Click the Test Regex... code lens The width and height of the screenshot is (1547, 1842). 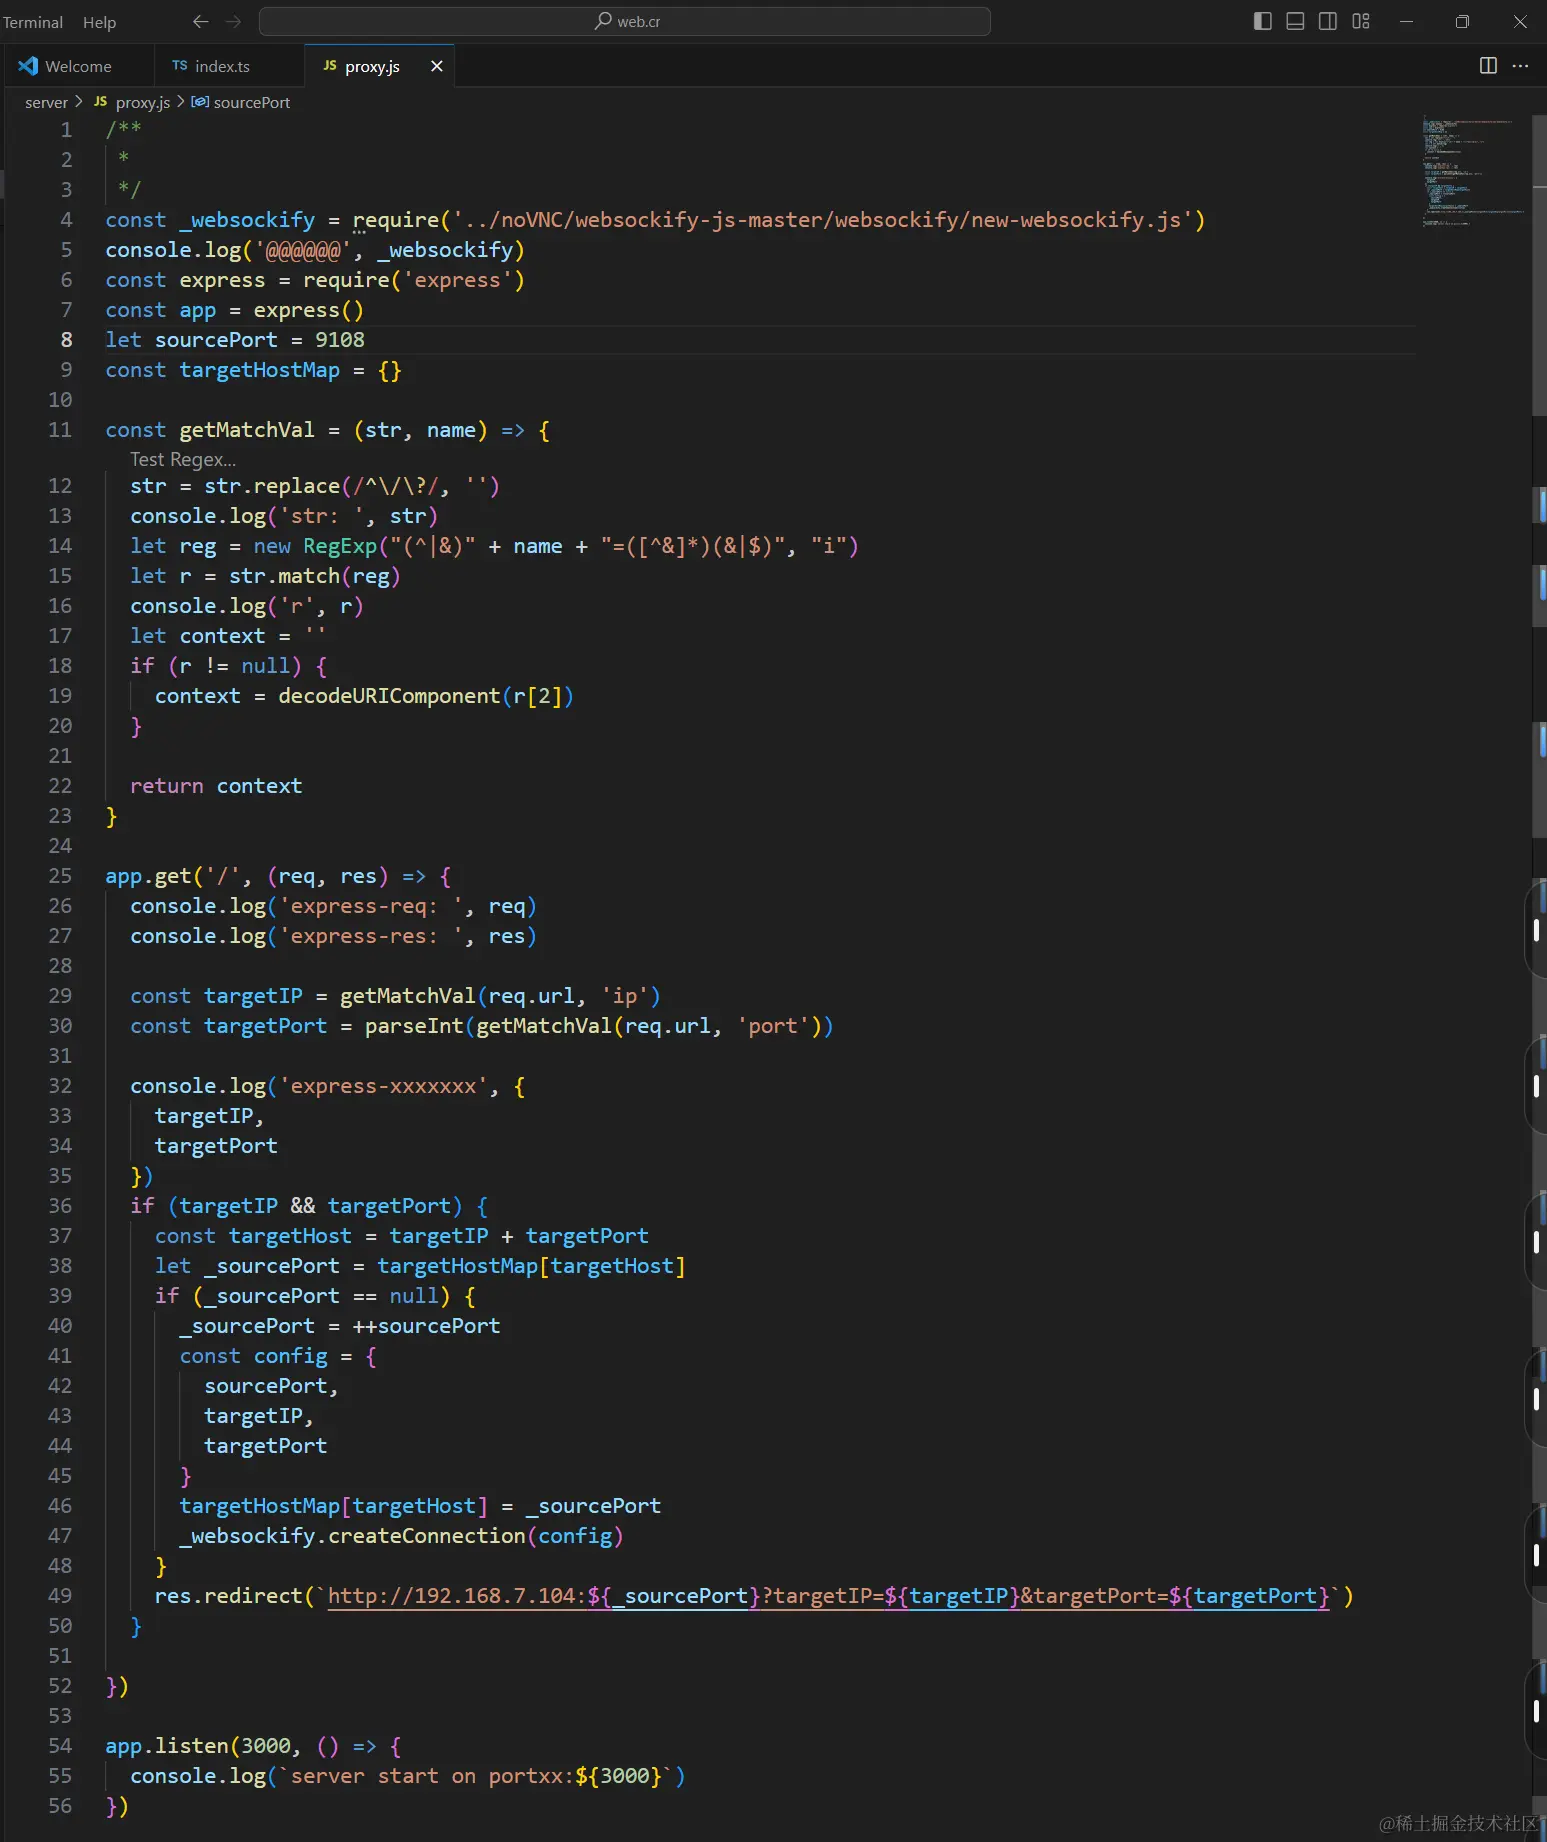[x=183, y=459]
